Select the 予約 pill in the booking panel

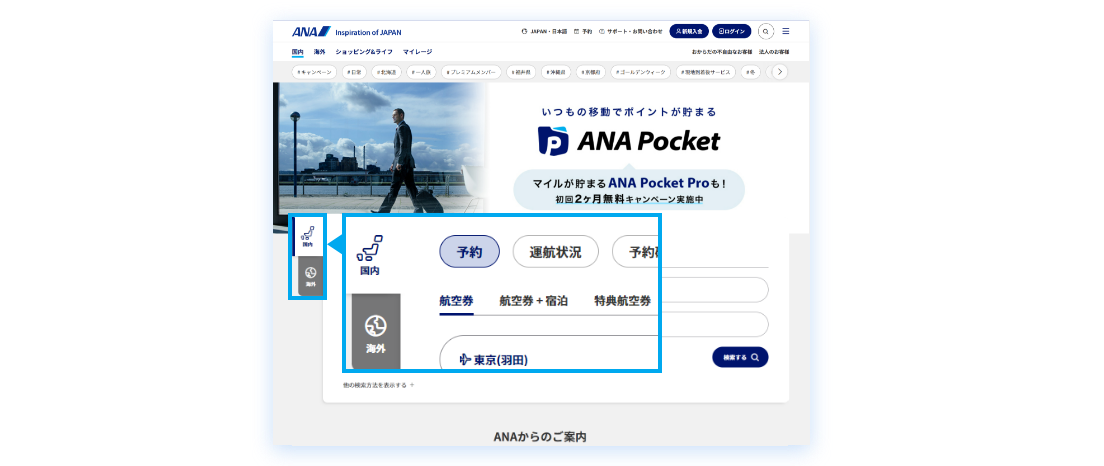coord(469,252)
